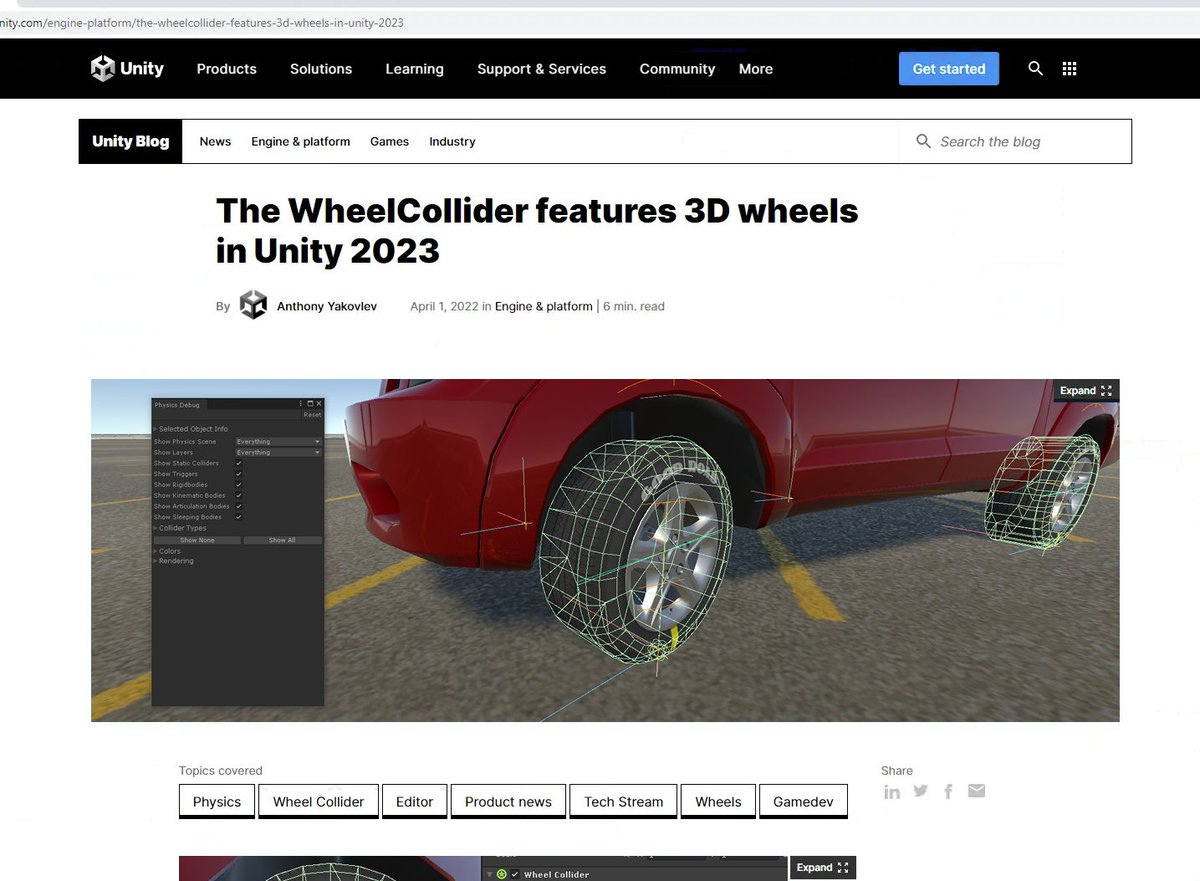Select the Physics topic swatch
The width and height of the screenshot is (1200, 881).
click(x=216, y=801)
